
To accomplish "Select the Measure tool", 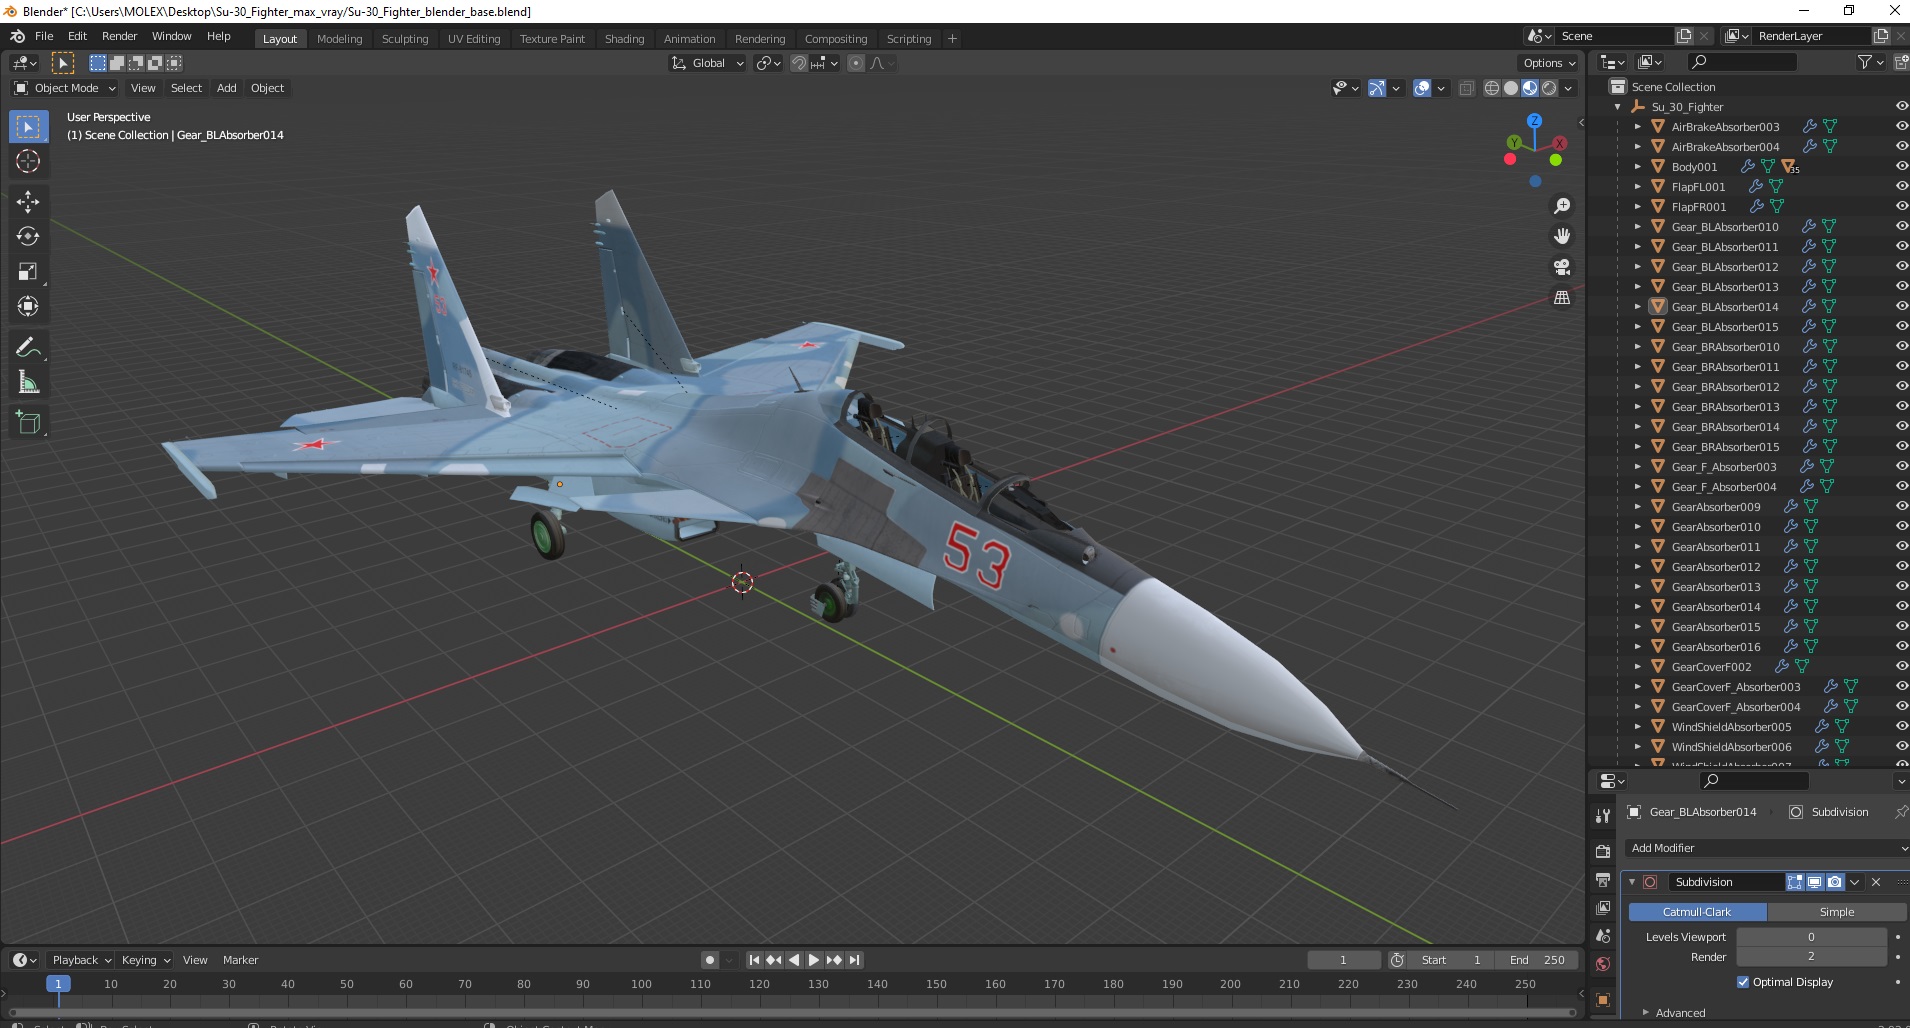I will point(28,382).
